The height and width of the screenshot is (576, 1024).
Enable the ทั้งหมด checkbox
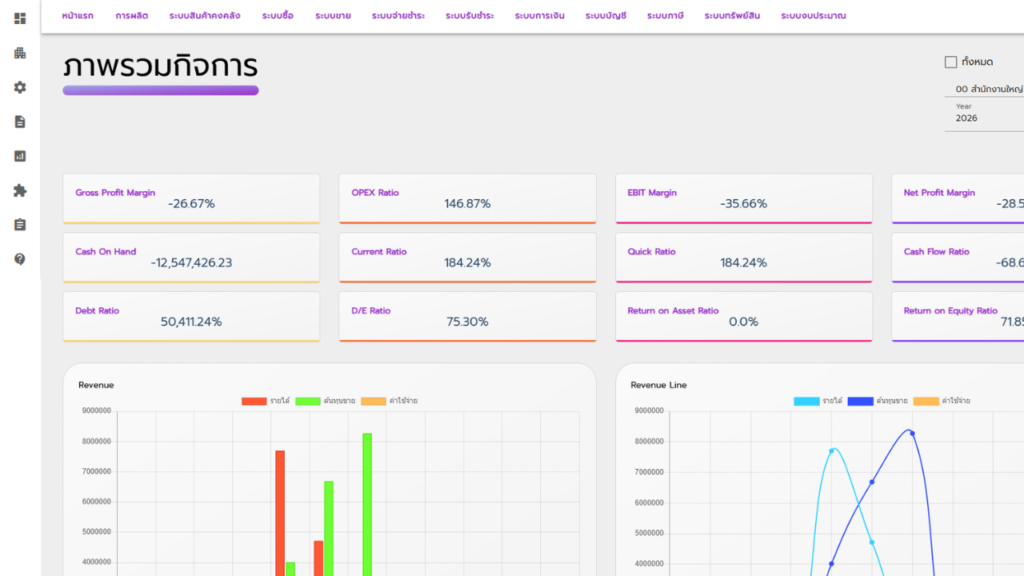[951, 62]
